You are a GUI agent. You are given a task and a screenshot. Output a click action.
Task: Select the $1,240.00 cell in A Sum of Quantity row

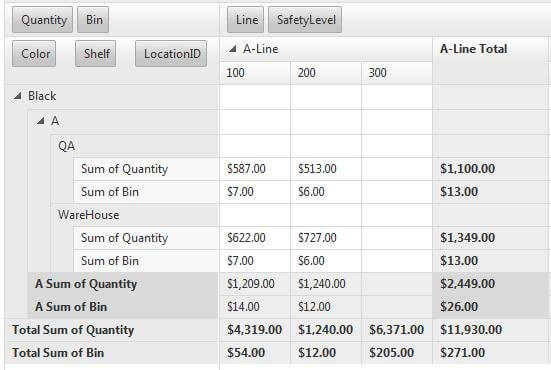(x=326, y=284)
